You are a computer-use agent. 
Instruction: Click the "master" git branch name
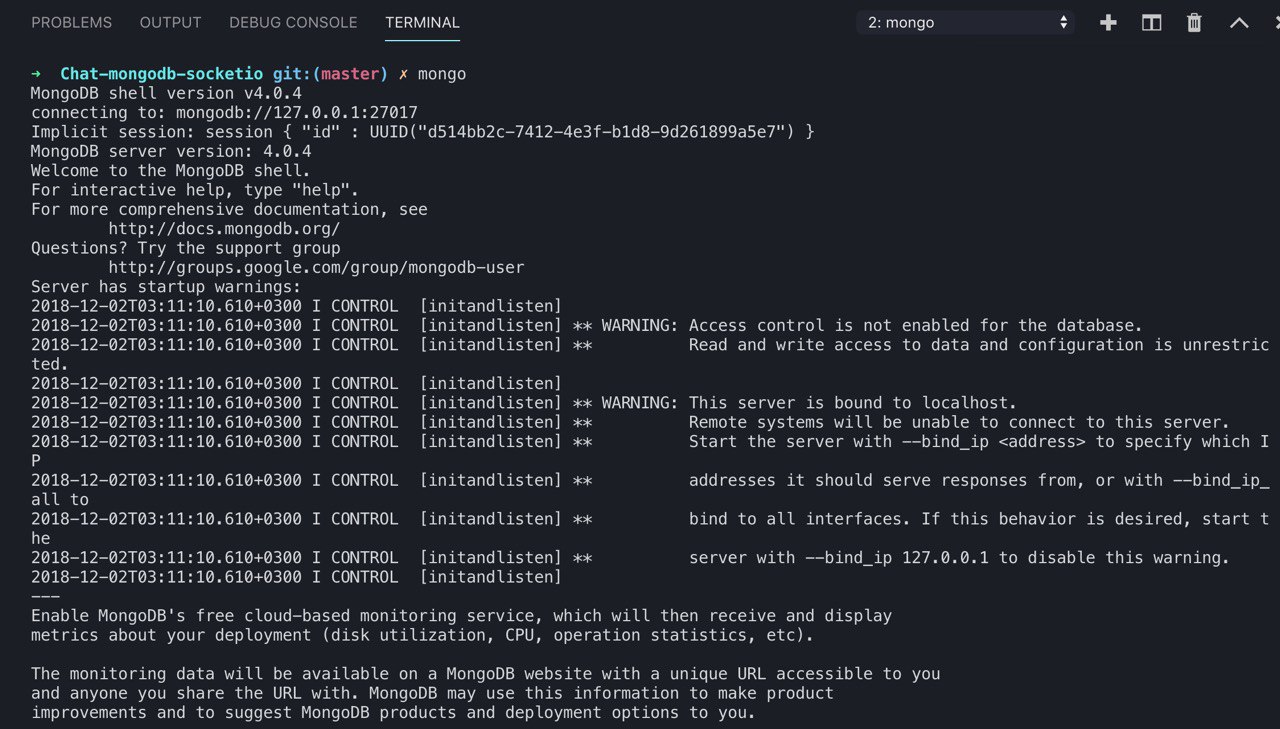(350, 74)
